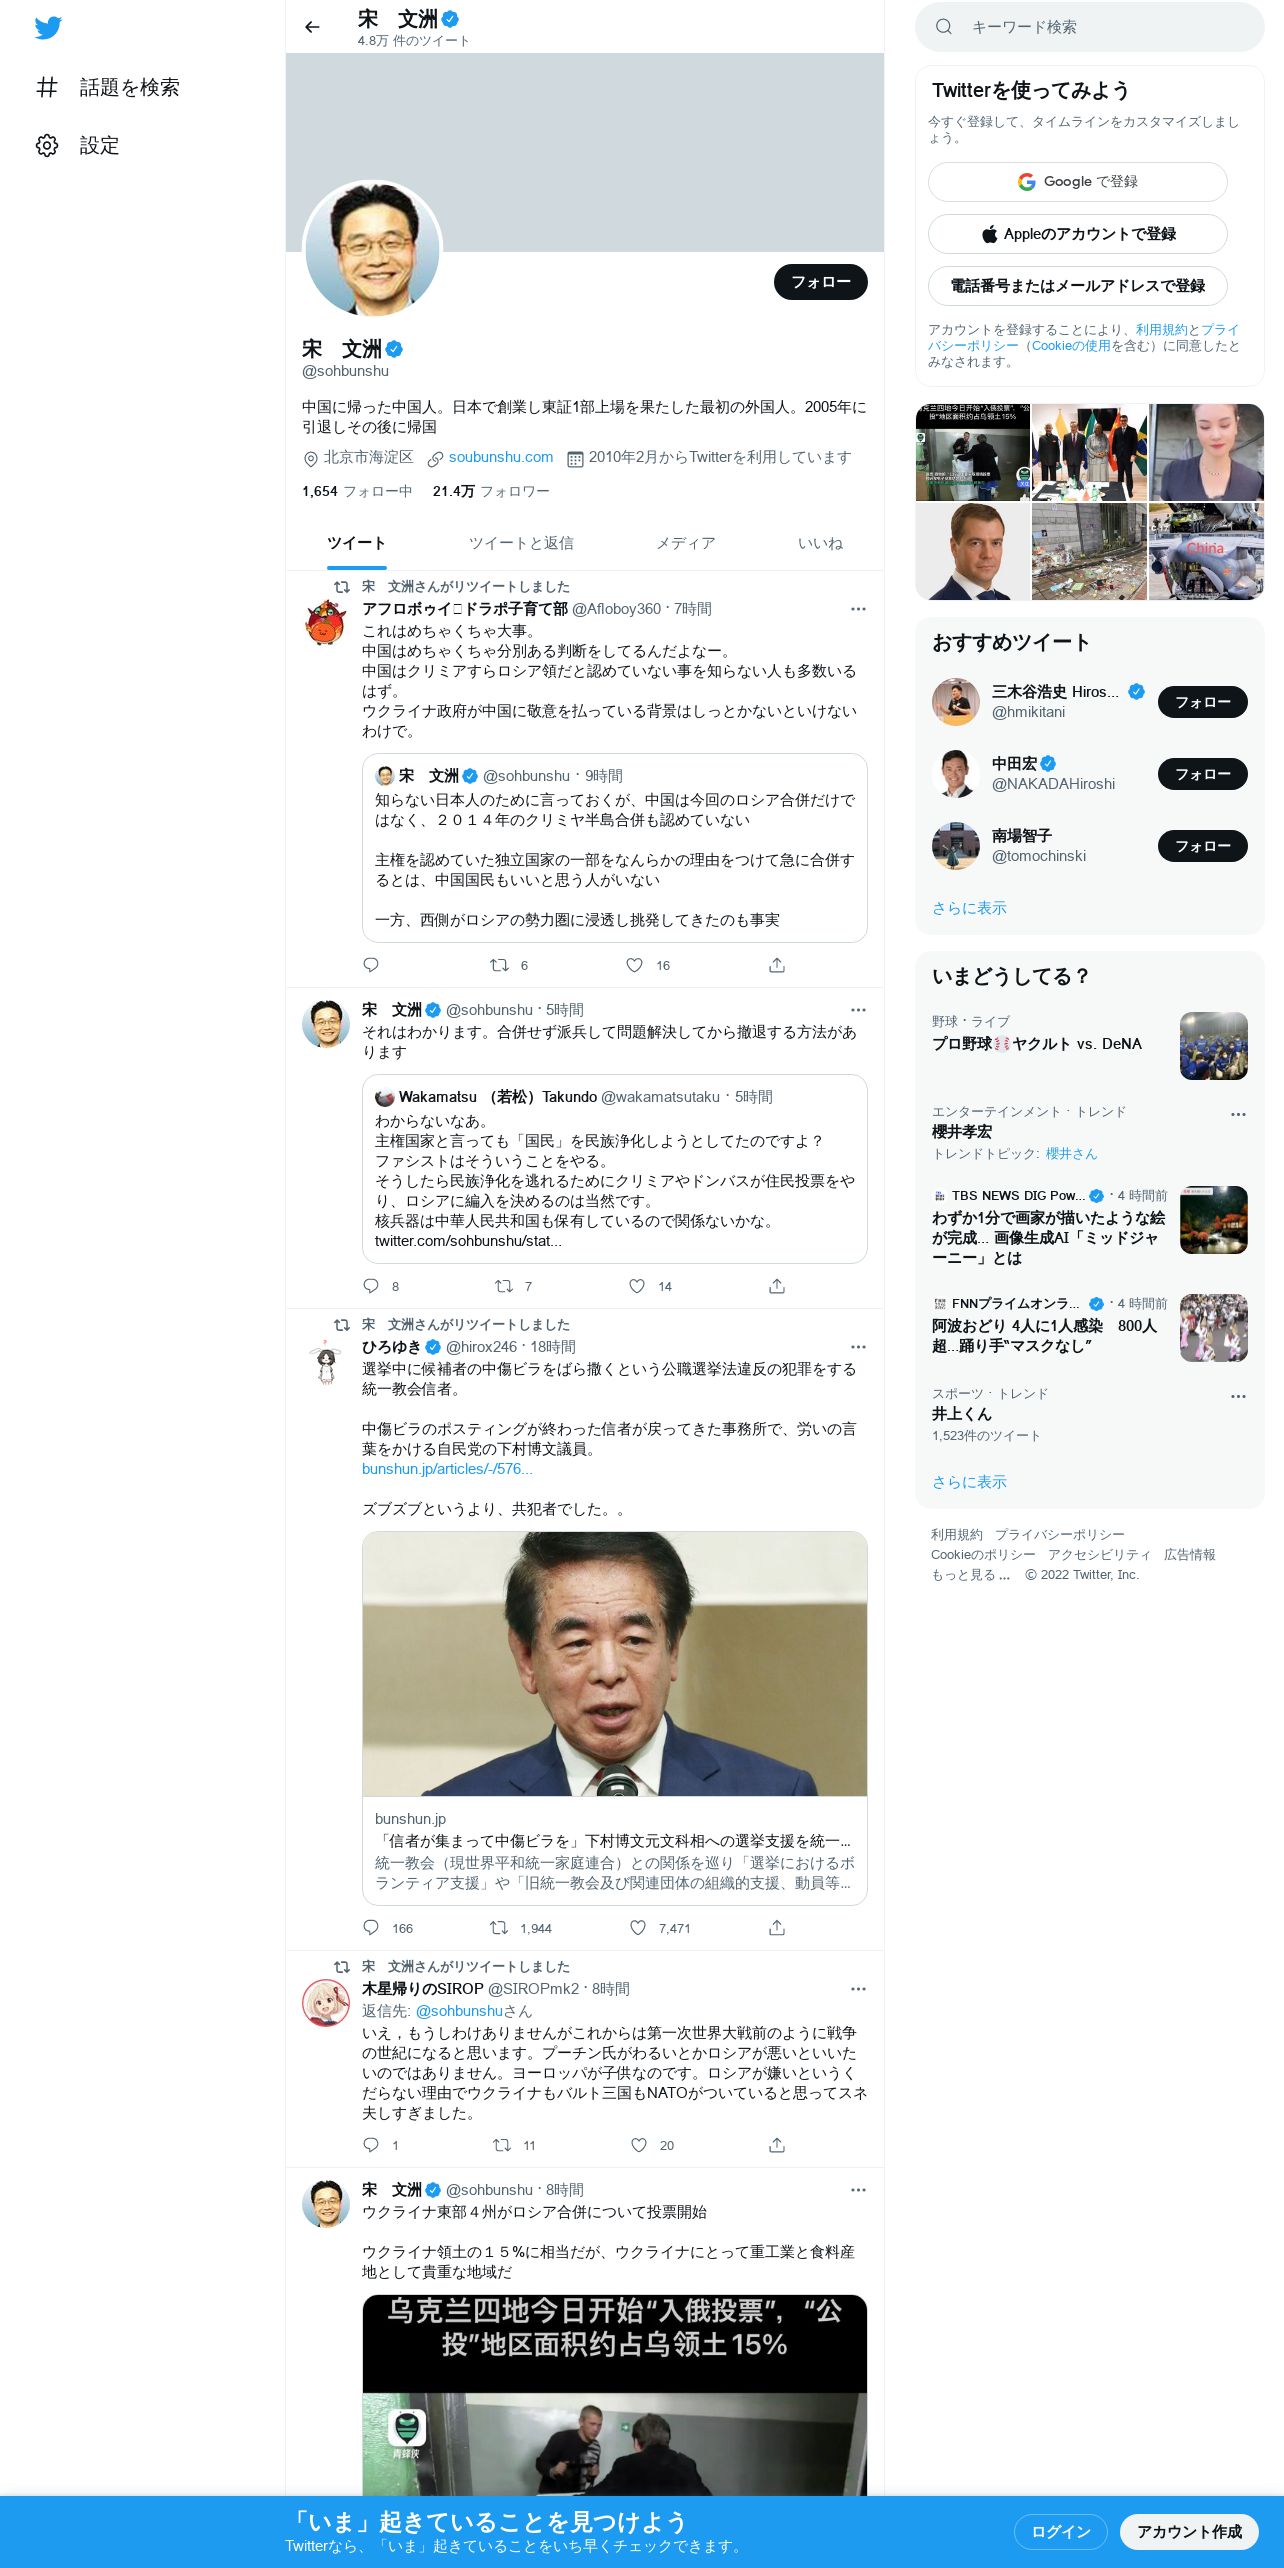Open 宋文洲 profile picture
1284x2568 pixels.
(x=372, y=248)
